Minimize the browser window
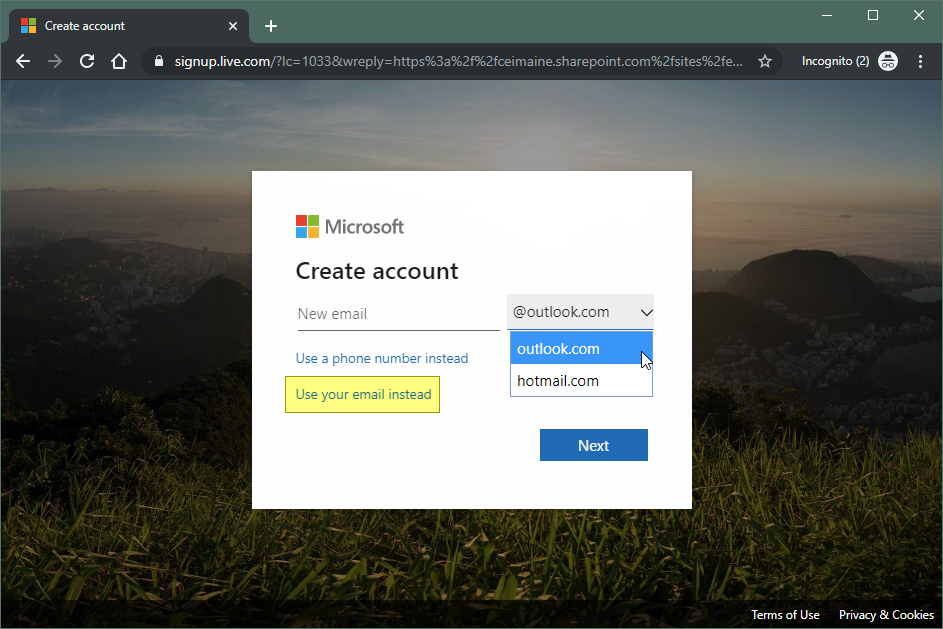Image resolution: width=943 pixels, height=629 pixels. click(x=827, y=16)
